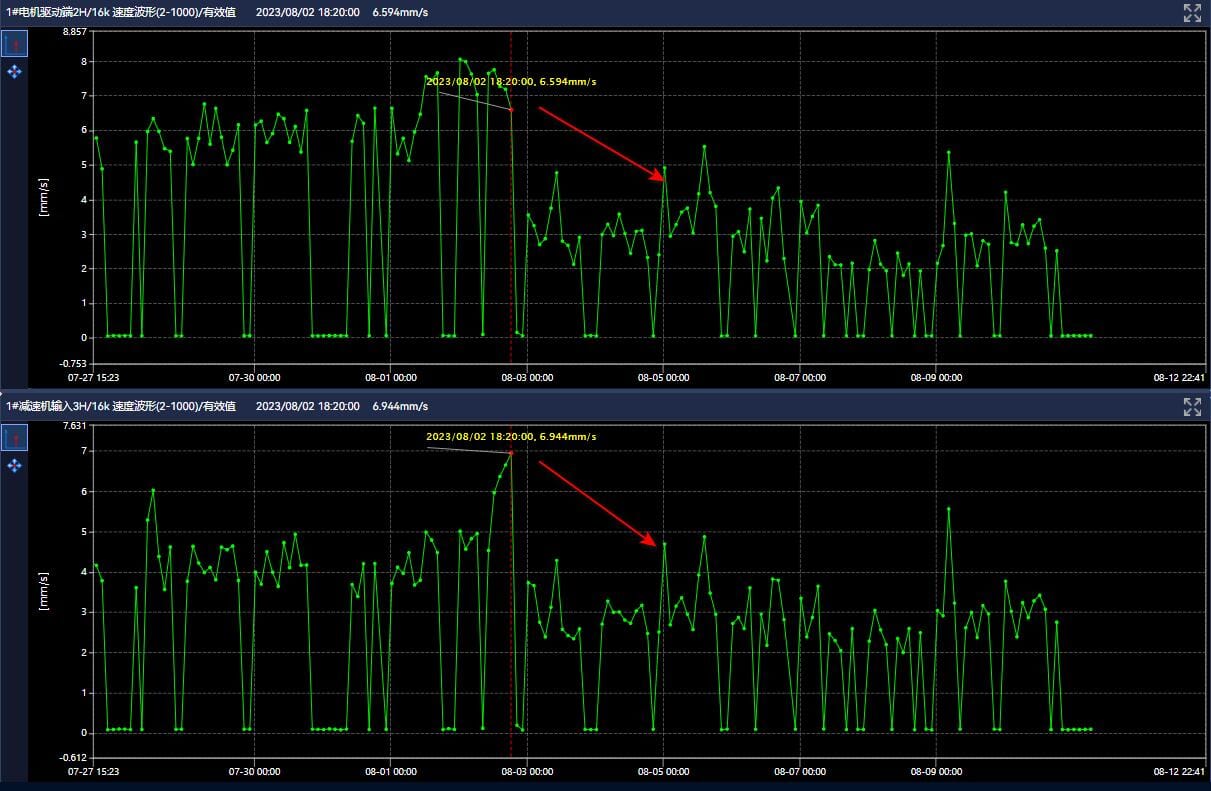
Task: Click the red cursor line in top chart
Action: [511, 250]
